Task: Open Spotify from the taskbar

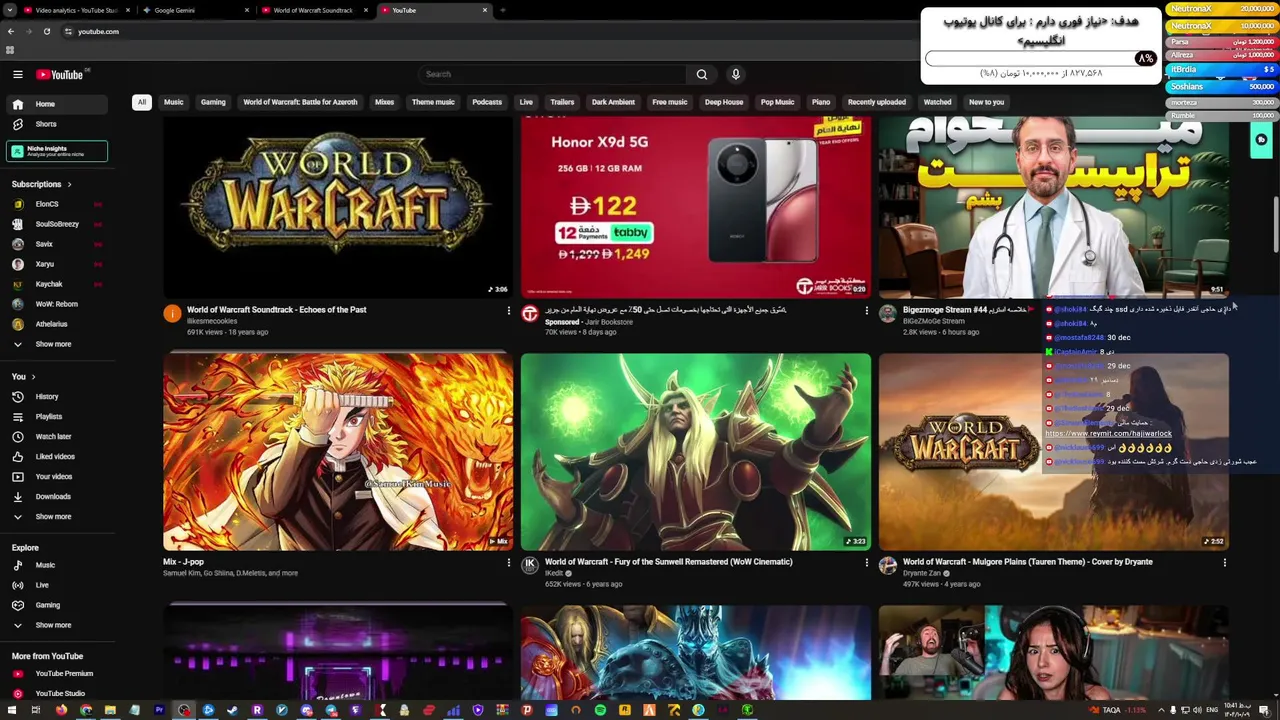Action: coord(600,710)
